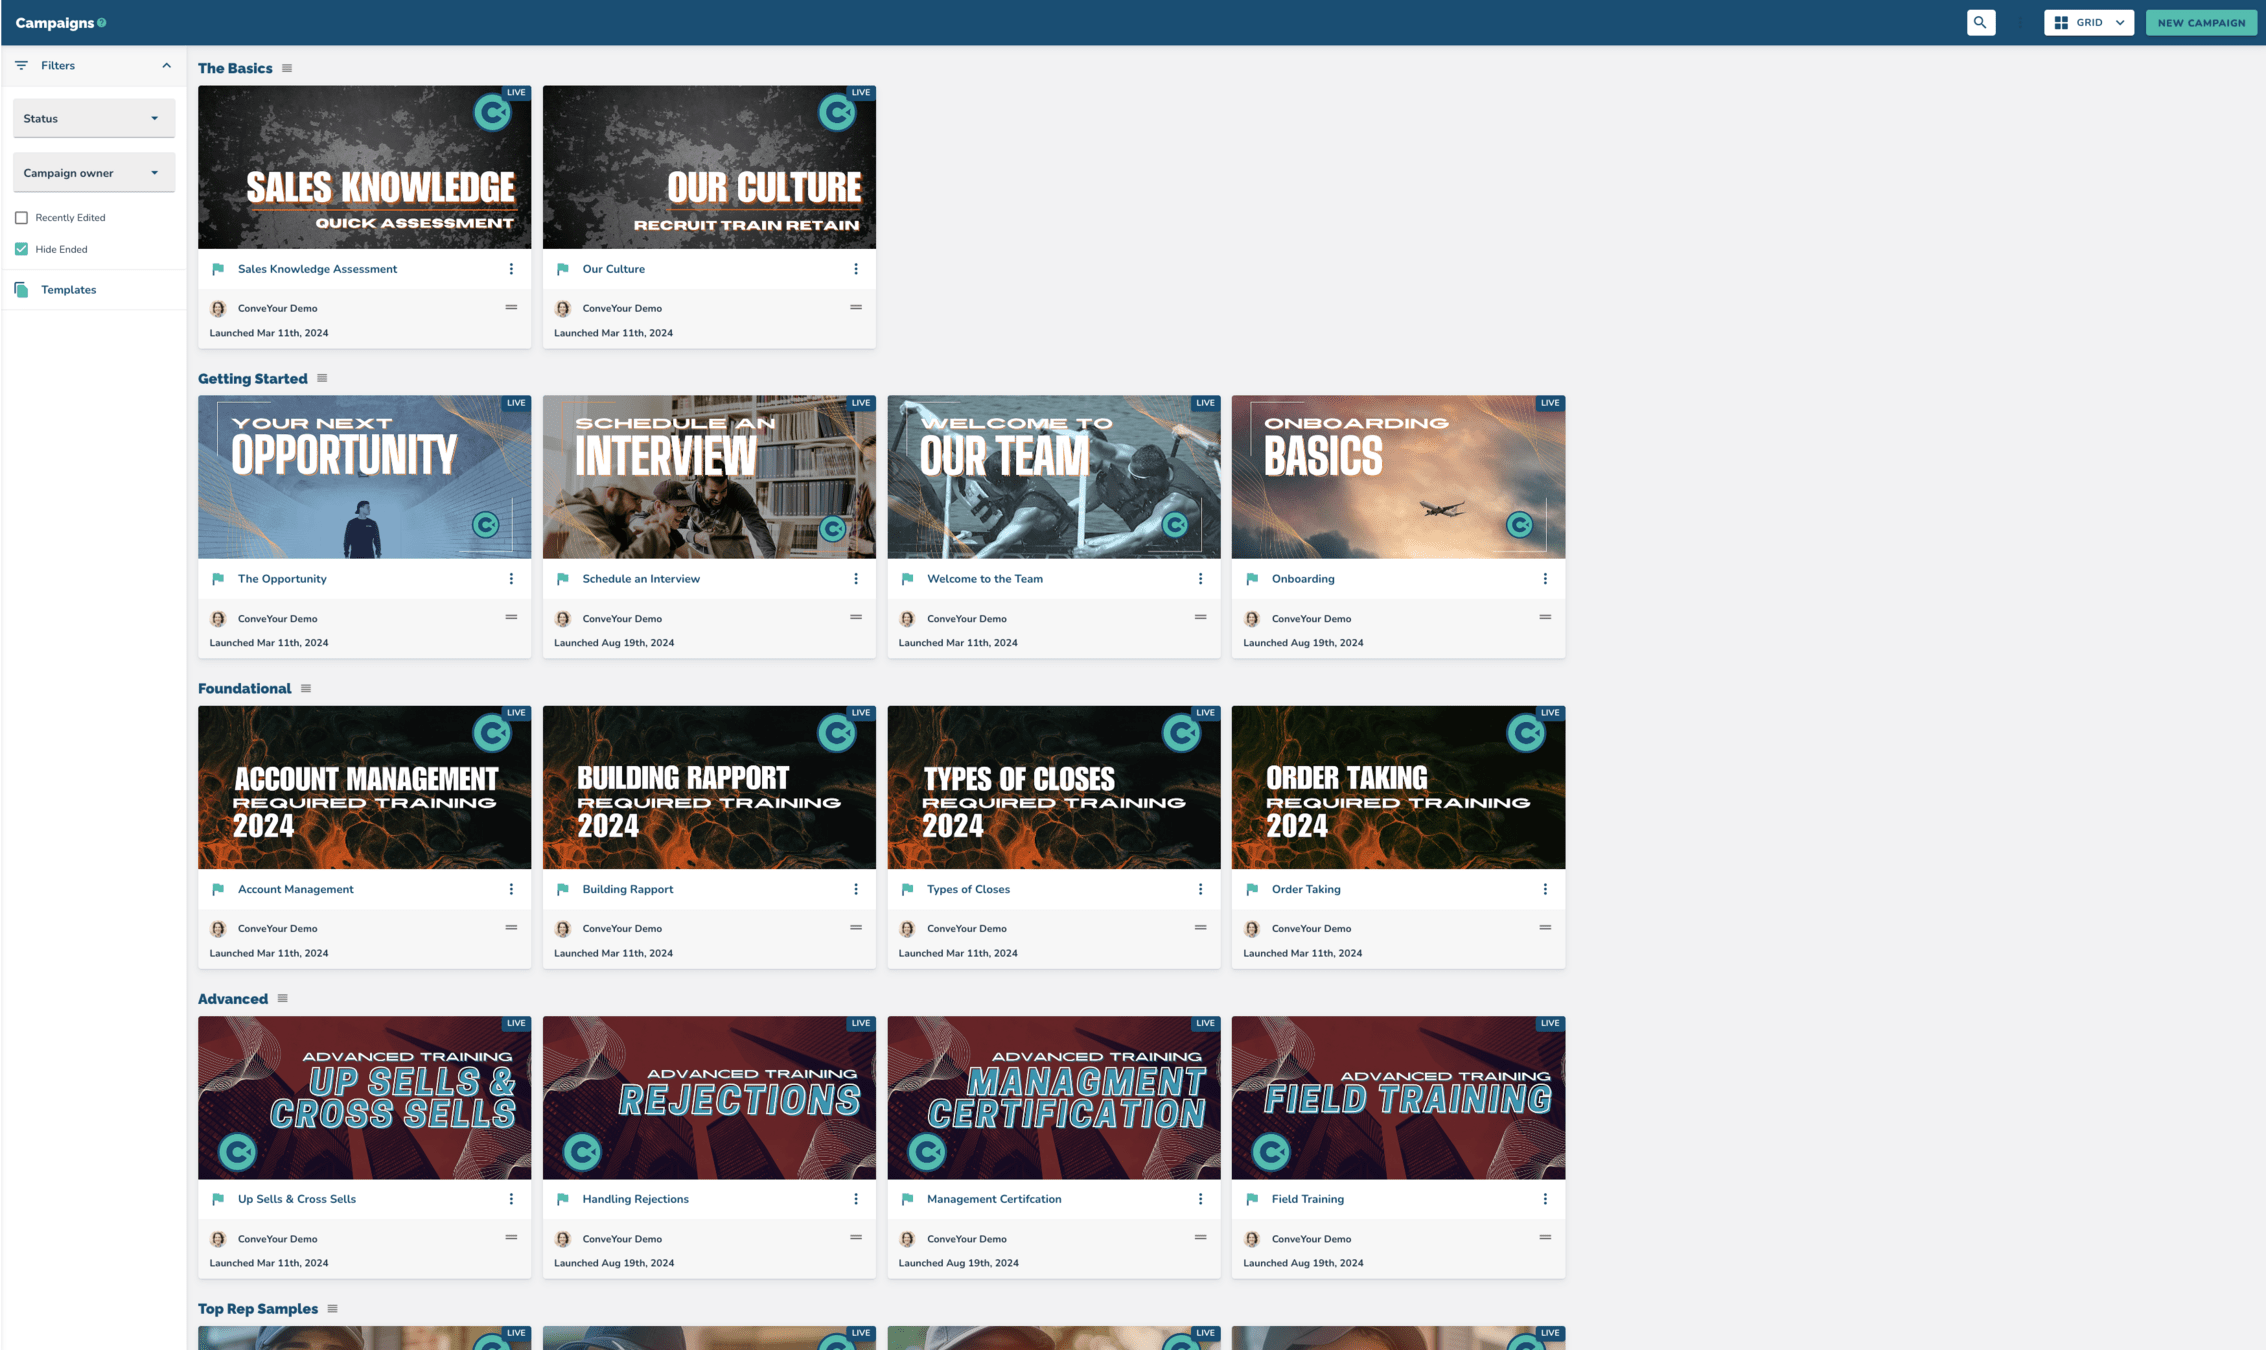This screenshot has height=1350, width=2266.
Task: Click the New Campaign button
Action: click(x=2200, y=22)
